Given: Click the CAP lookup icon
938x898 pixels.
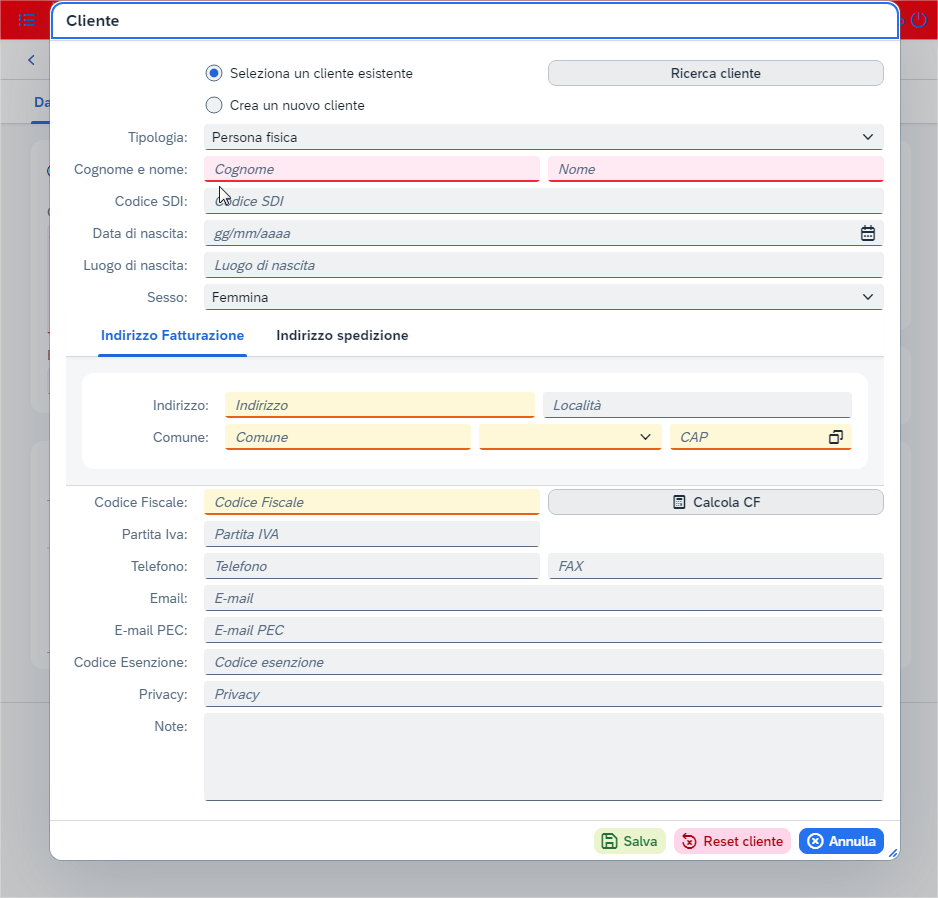Looking at the screenshot, I should tap(836, 437).
